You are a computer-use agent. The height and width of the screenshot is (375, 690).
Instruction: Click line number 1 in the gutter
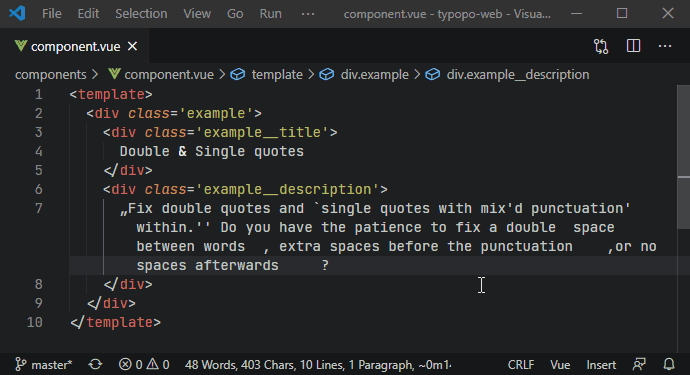click(39, 94)
